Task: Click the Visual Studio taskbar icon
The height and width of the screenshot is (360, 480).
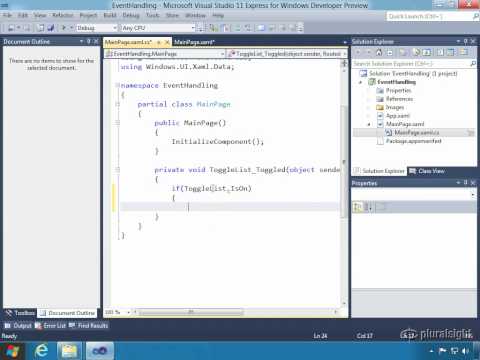Action: tap(100, 351)
